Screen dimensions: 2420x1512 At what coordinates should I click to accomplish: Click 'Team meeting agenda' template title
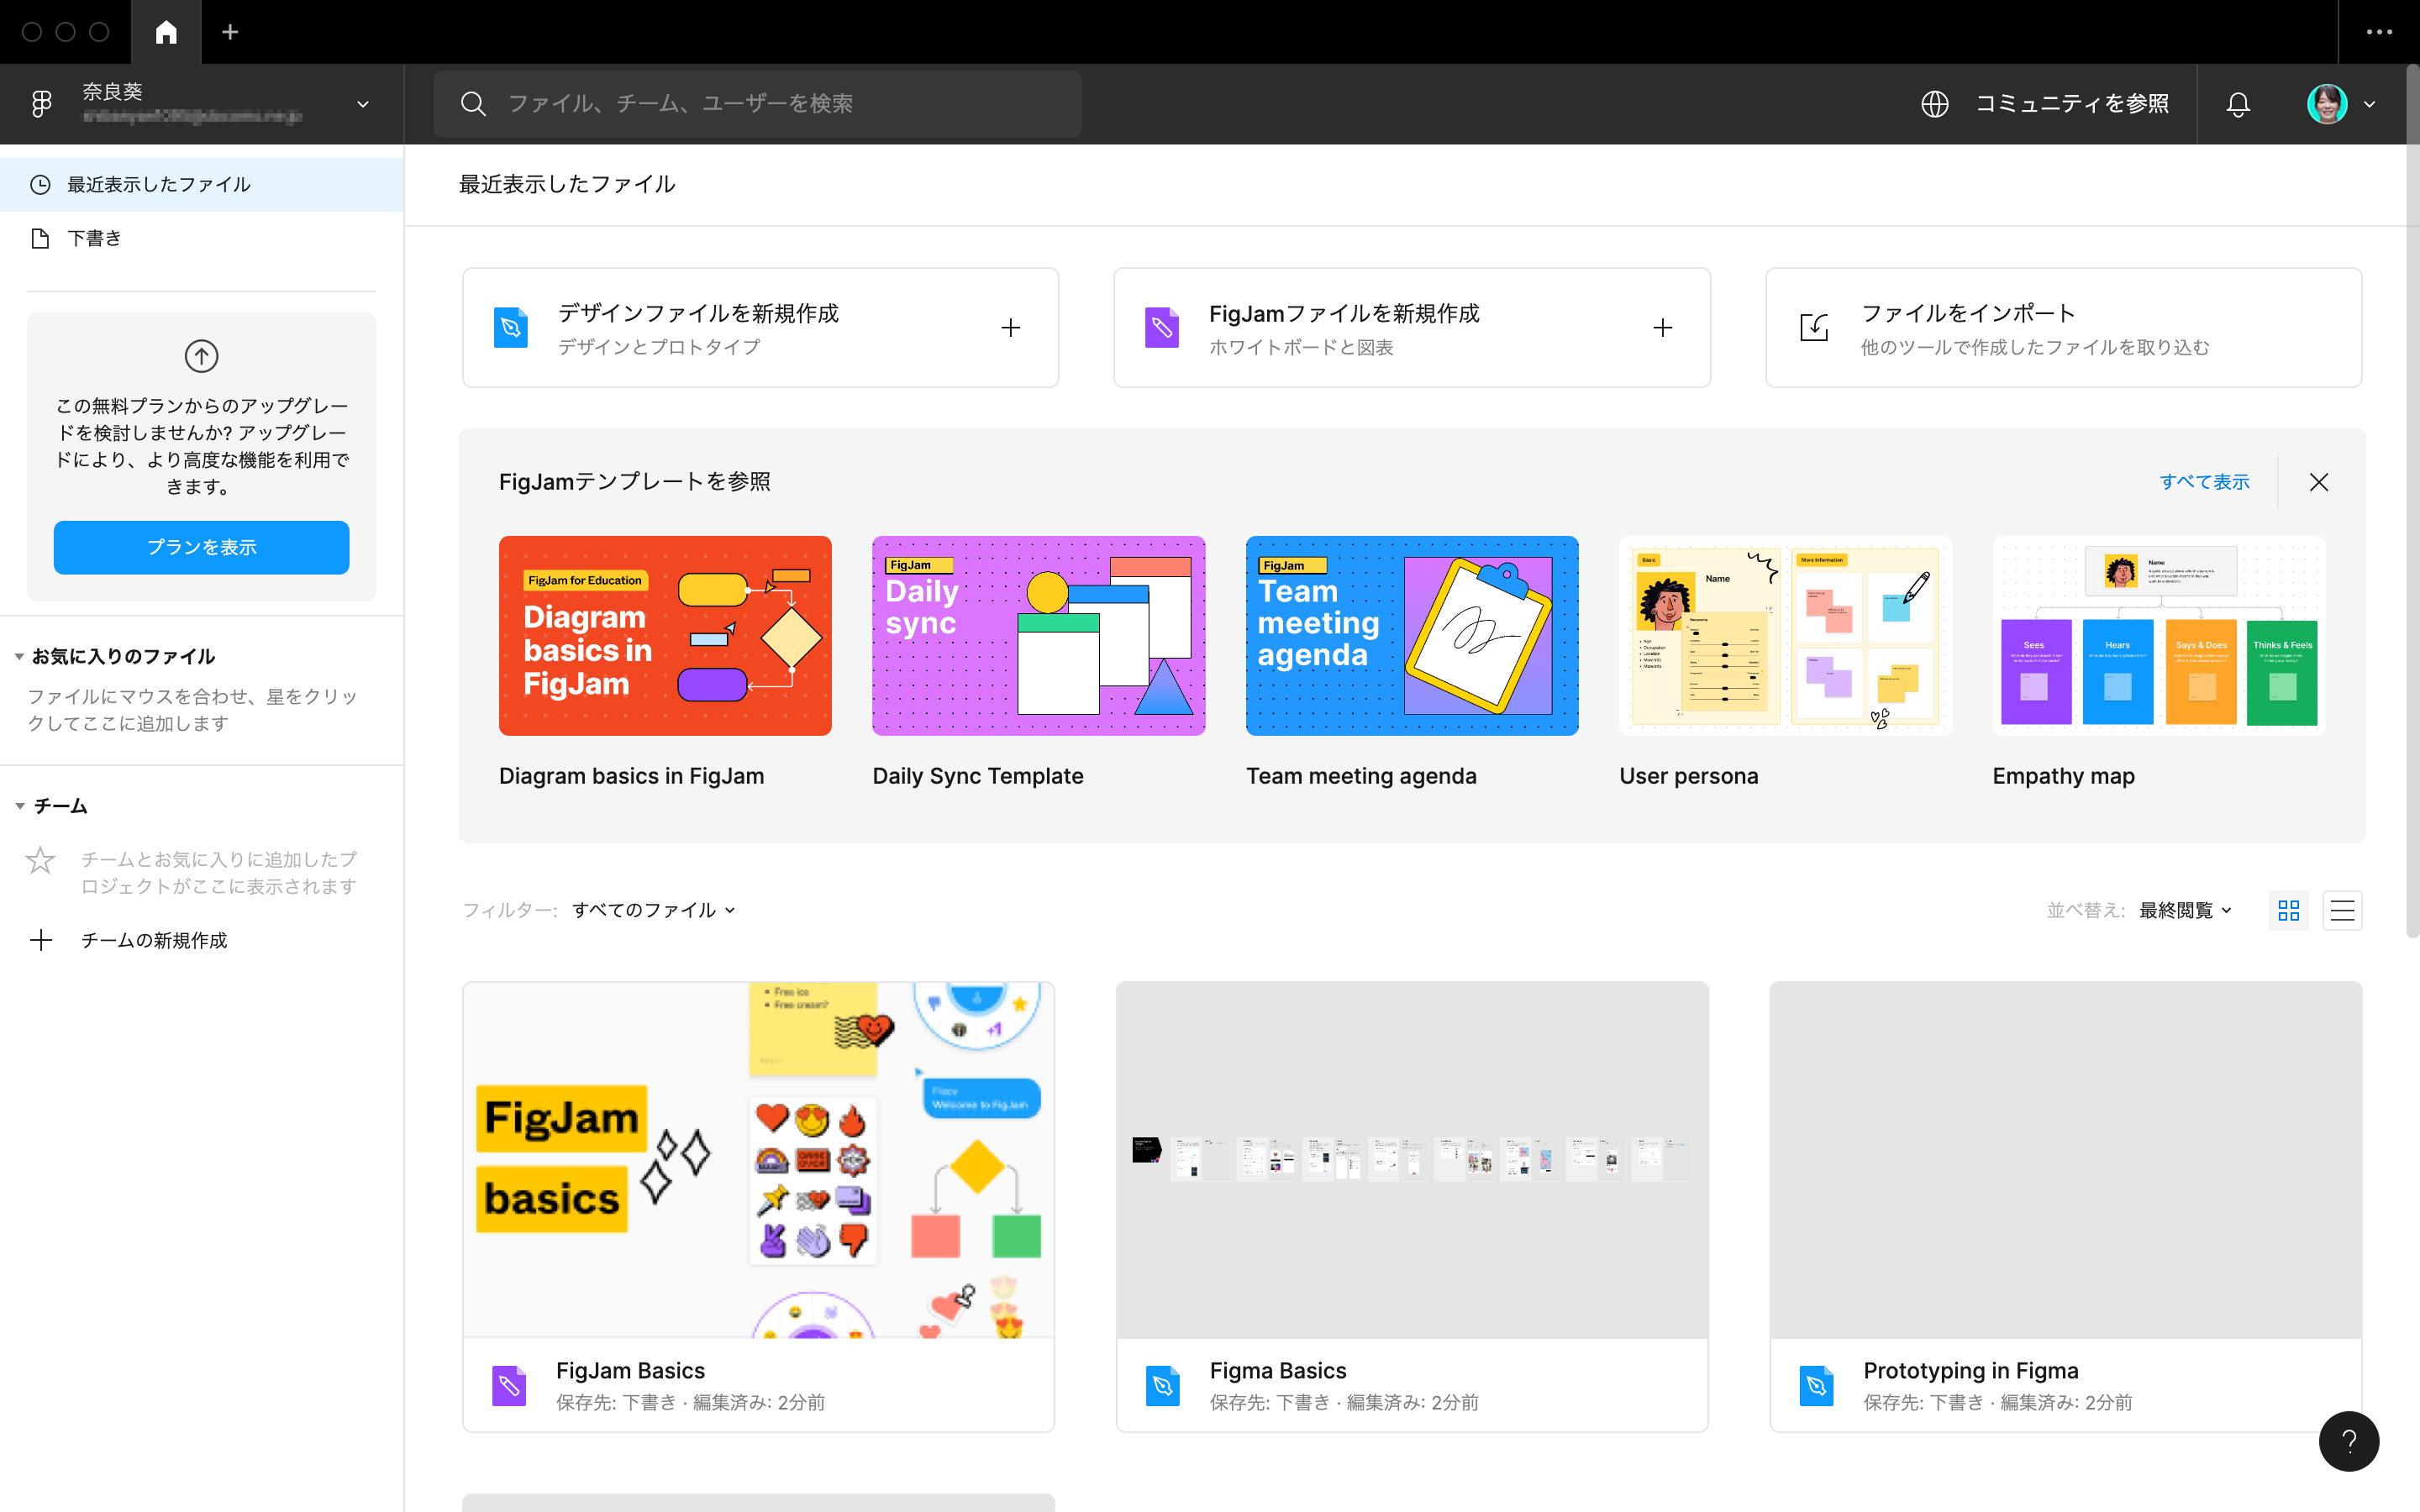(x=1361, y=776)
